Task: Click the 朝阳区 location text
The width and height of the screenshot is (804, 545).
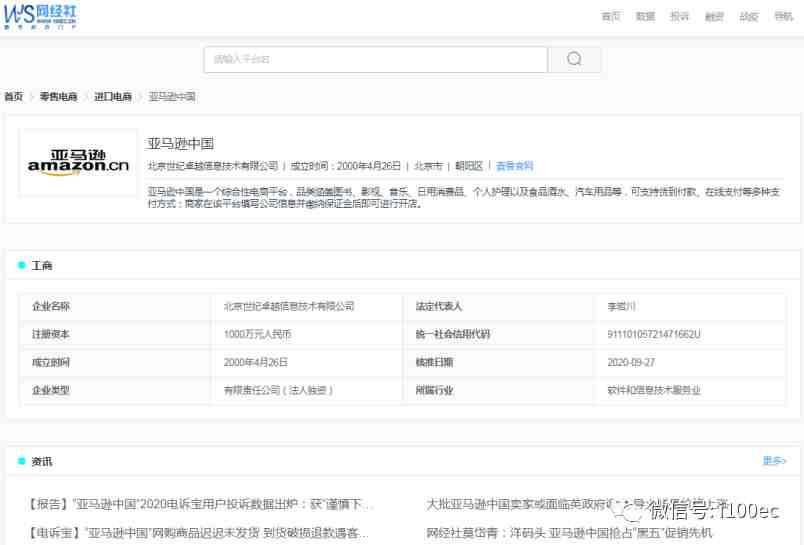Action: (x=469, y=166)
